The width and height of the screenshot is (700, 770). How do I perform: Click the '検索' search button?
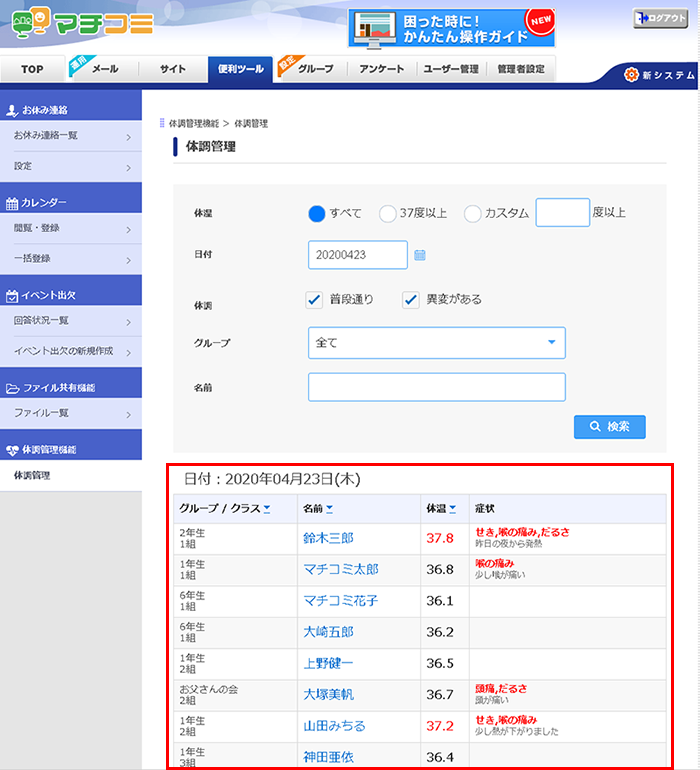click(609, 427)
